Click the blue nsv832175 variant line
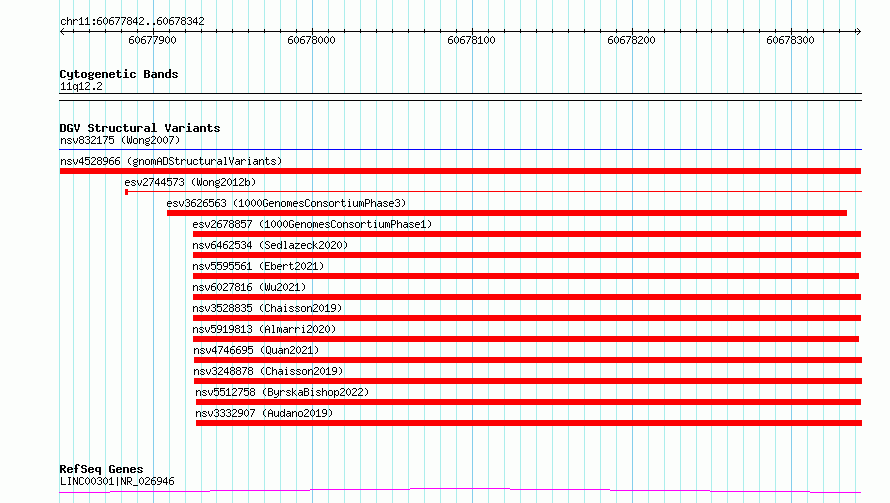Screen dimensions: 890x503 pyautogui.click(x=460, y=150)
